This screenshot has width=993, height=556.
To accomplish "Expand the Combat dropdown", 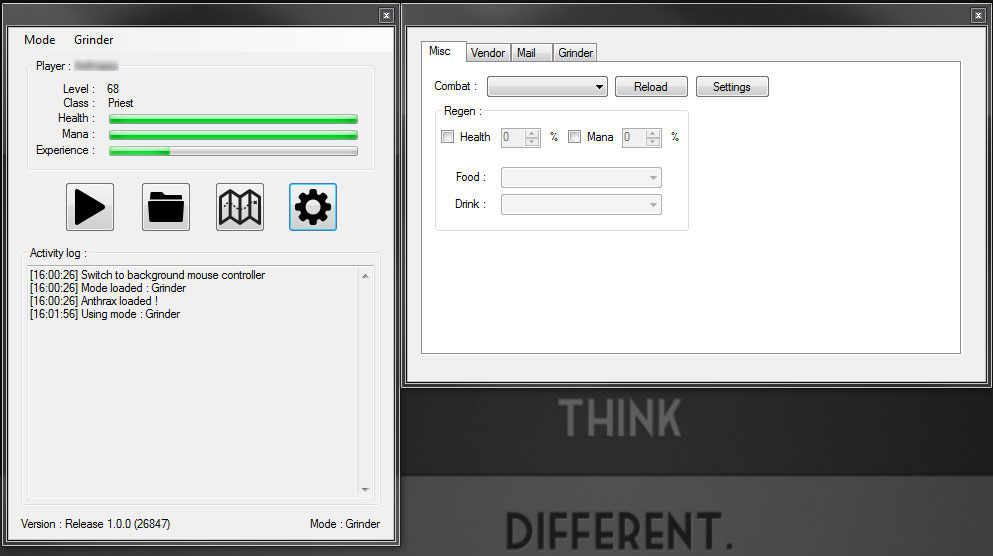I will (x=547, y=87).
